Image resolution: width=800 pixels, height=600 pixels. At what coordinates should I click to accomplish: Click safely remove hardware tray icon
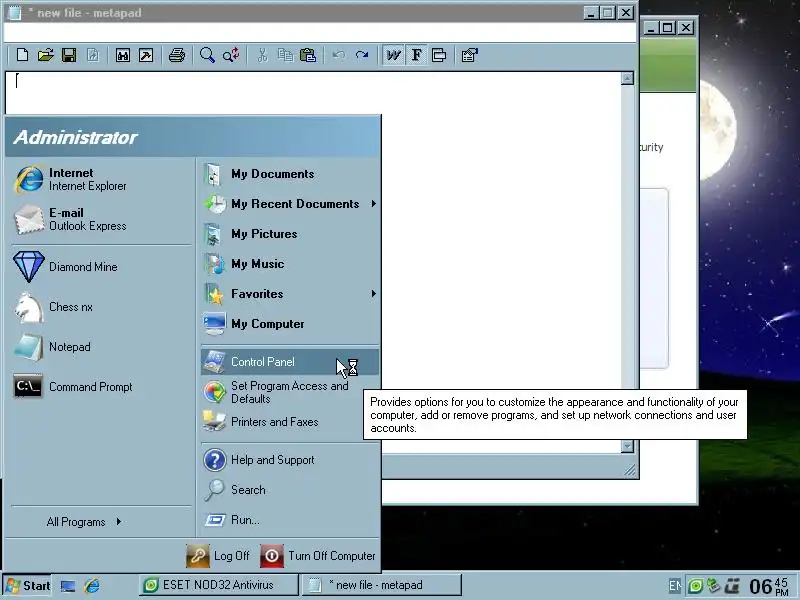[x=713, y=586]
